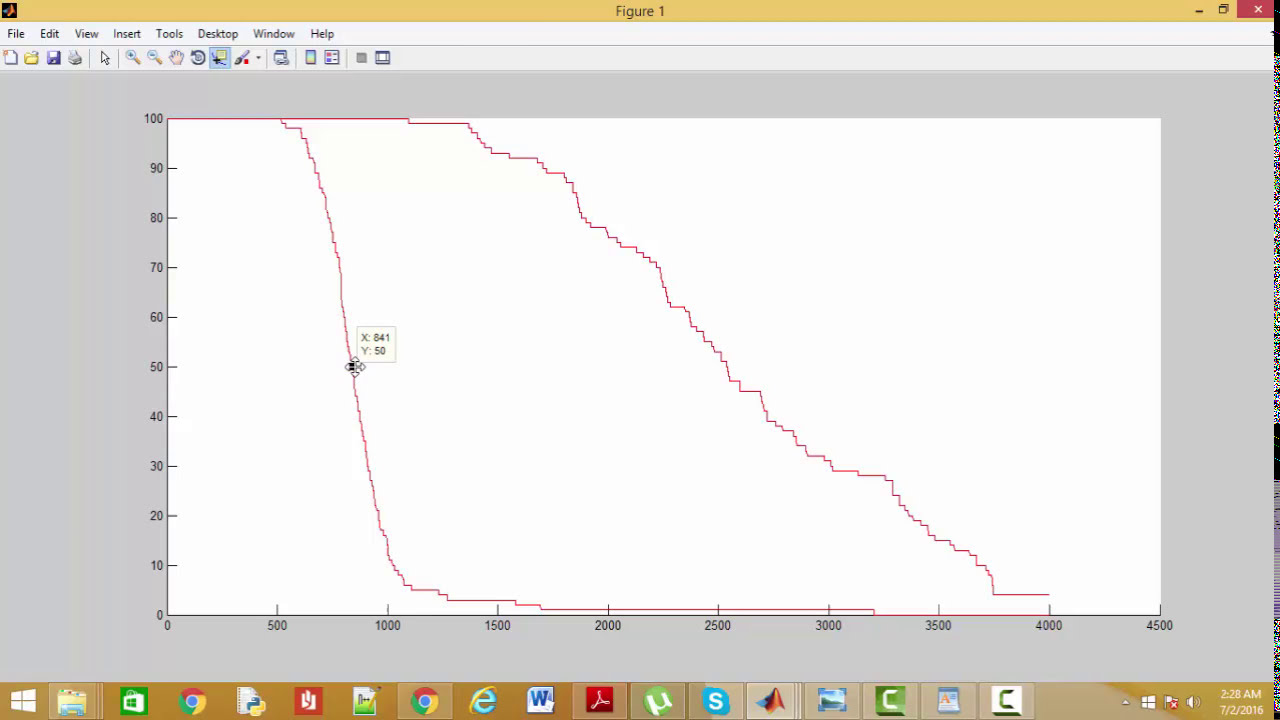Viewport: 1280px width, 720px height.
Task: Click the data tip showing X: 841
Action: (375, 344)
